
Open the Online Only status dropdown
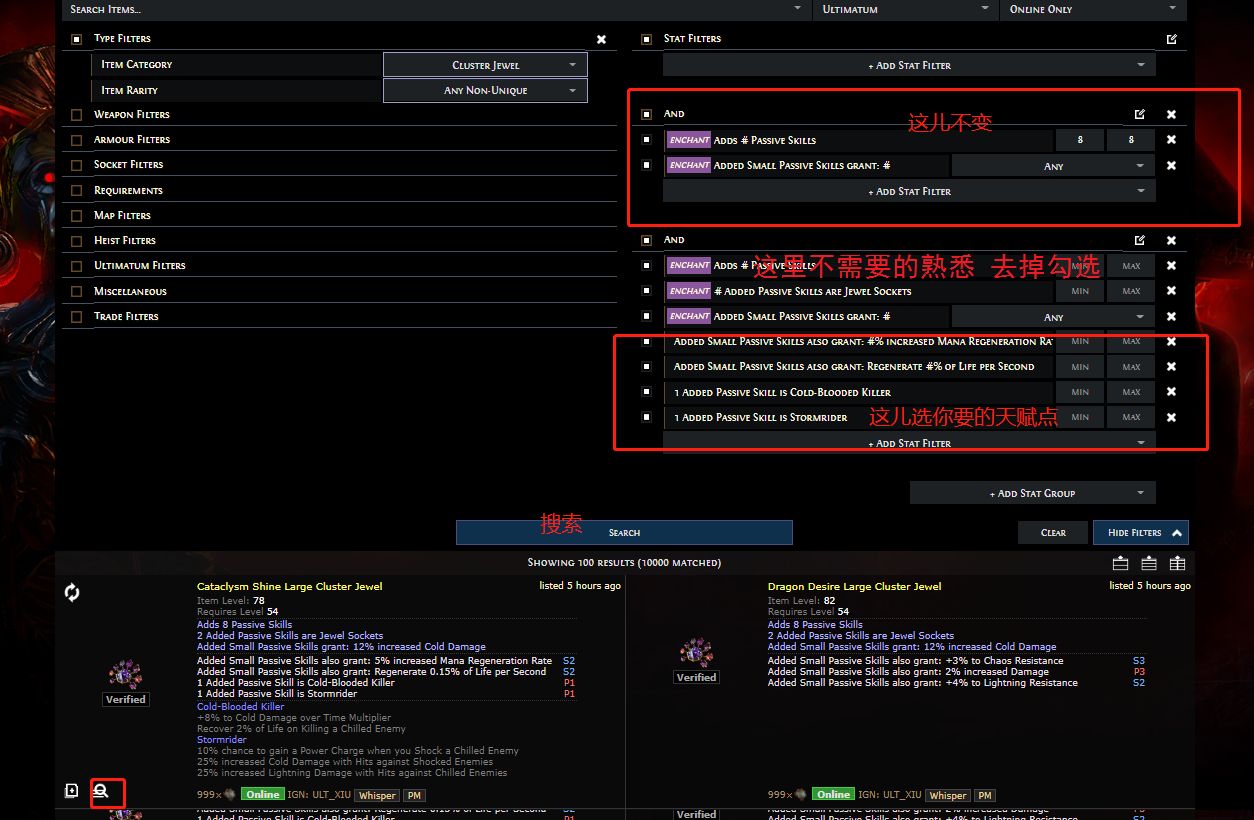[1093, 9]
